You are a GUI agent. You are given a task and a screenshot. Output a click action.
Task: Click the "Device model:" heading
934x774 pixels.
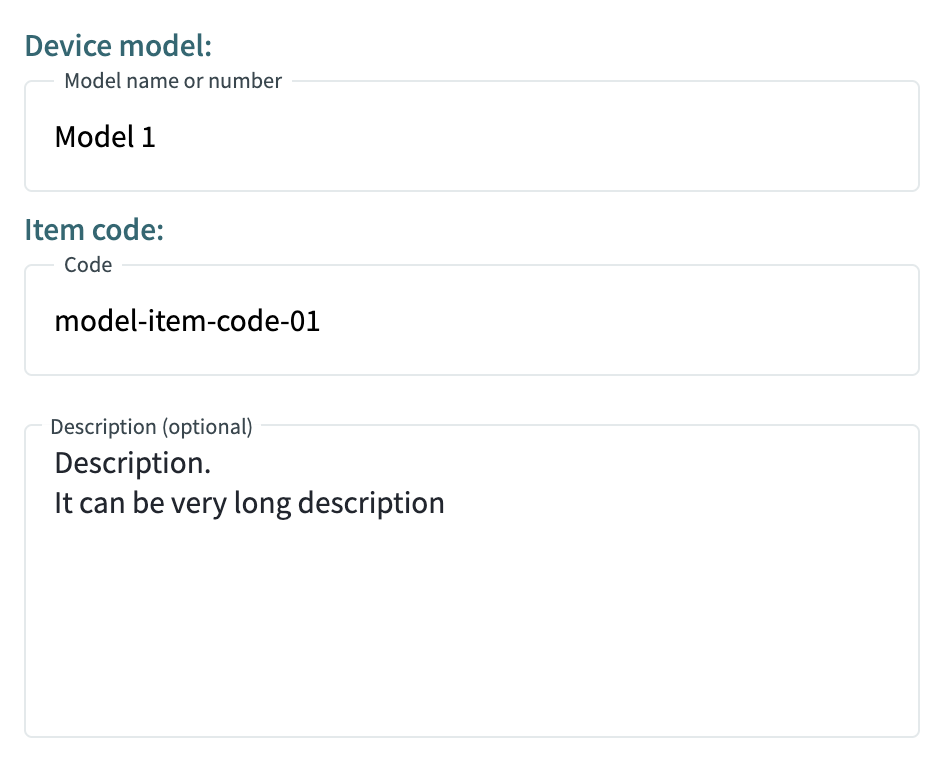coord(118,46)
